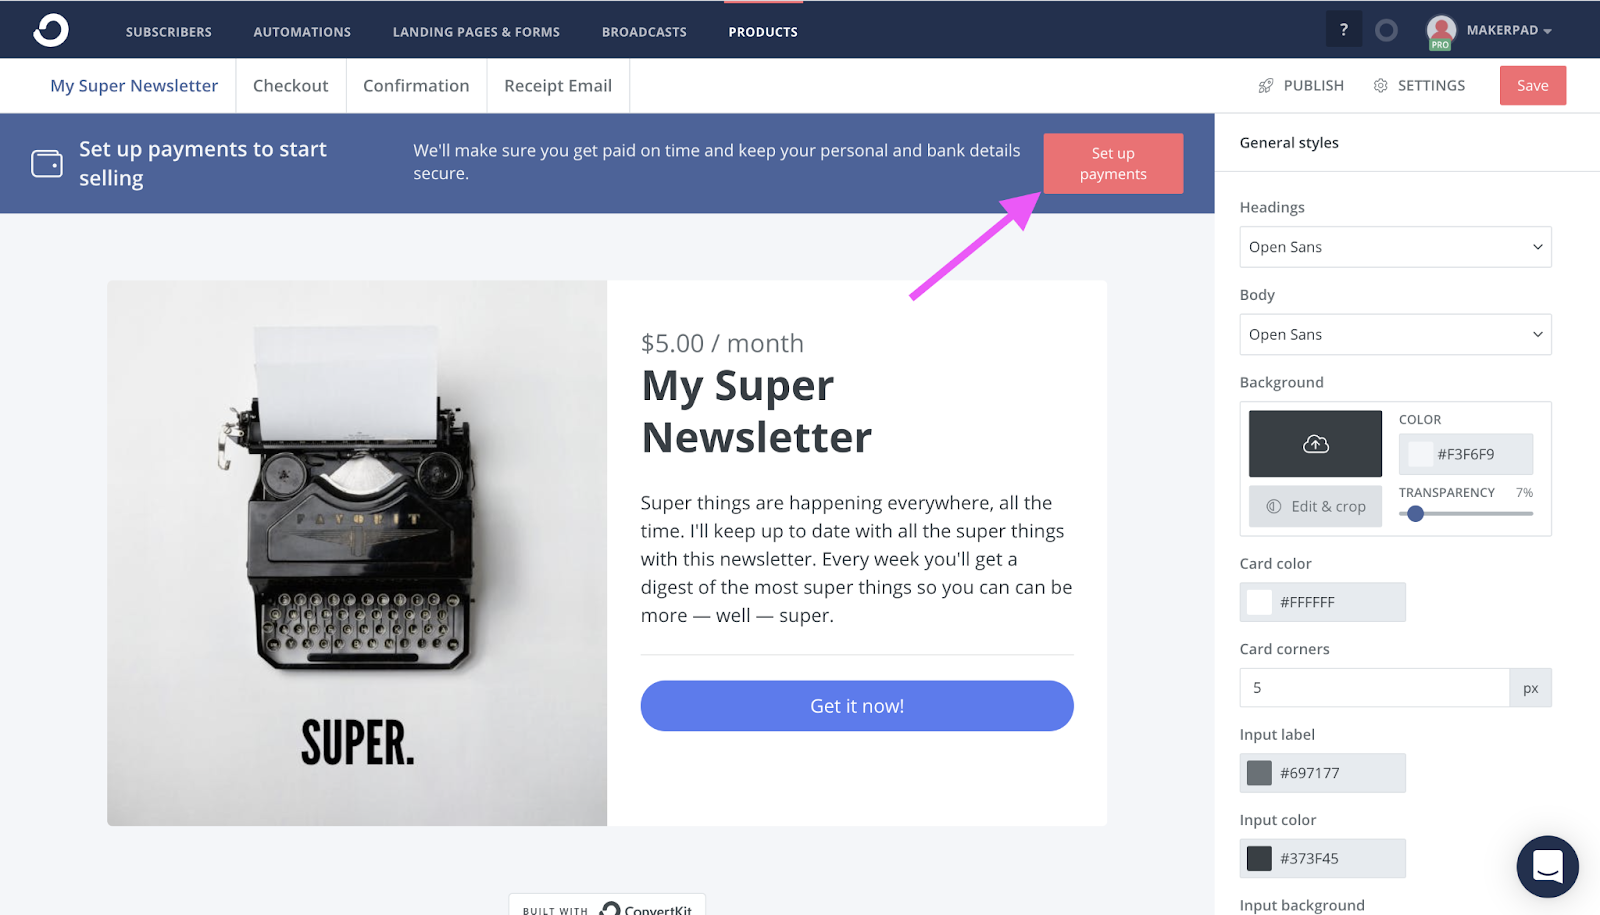1600x915 pixels.
Task: Open the help question mark icon
Action: tap(1344, 30)
